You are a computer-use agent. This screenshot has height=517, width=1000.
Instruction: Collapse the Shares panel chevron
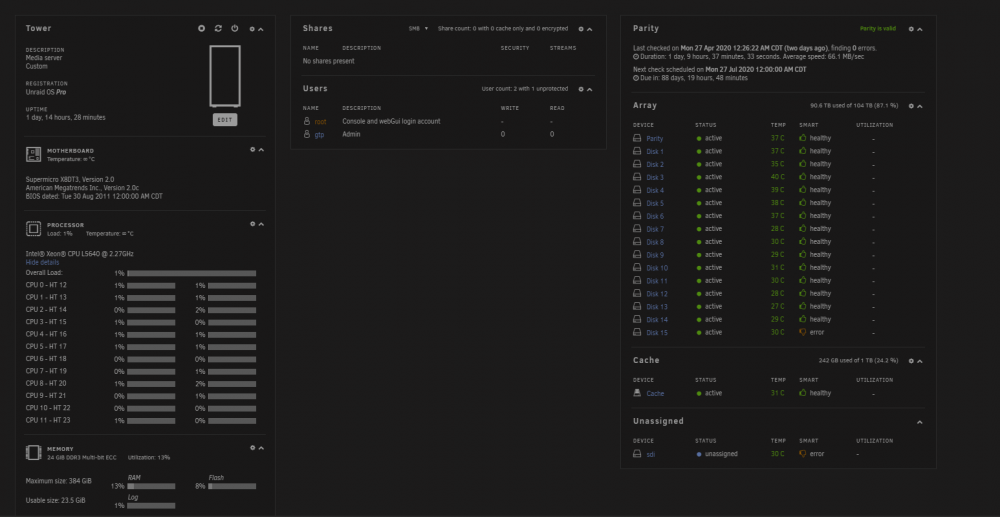pos(590,29)
